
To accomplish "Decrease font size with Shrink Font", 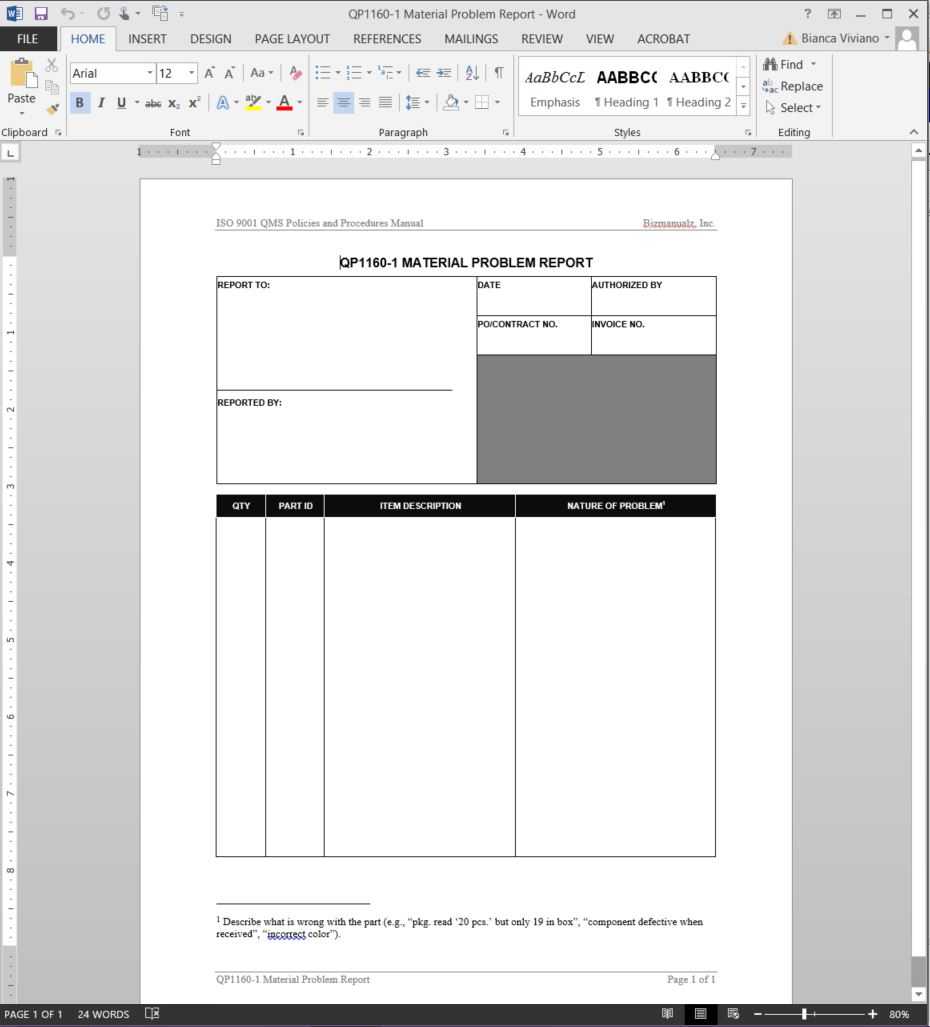I will pyautogui.click(x=229, y=73).
